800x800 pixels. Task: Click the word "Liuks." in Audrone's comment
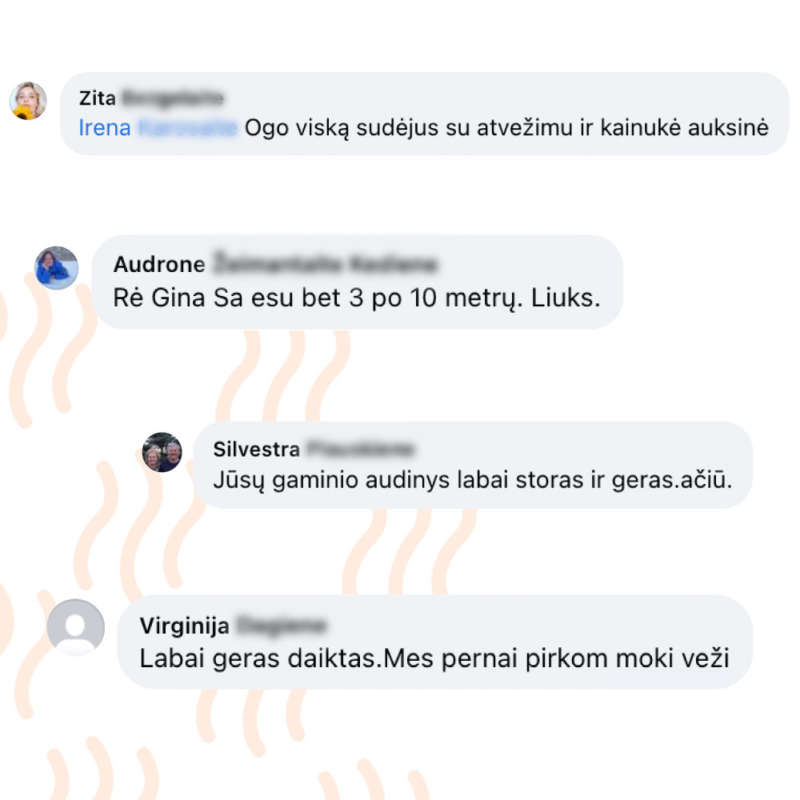[566, 298]
